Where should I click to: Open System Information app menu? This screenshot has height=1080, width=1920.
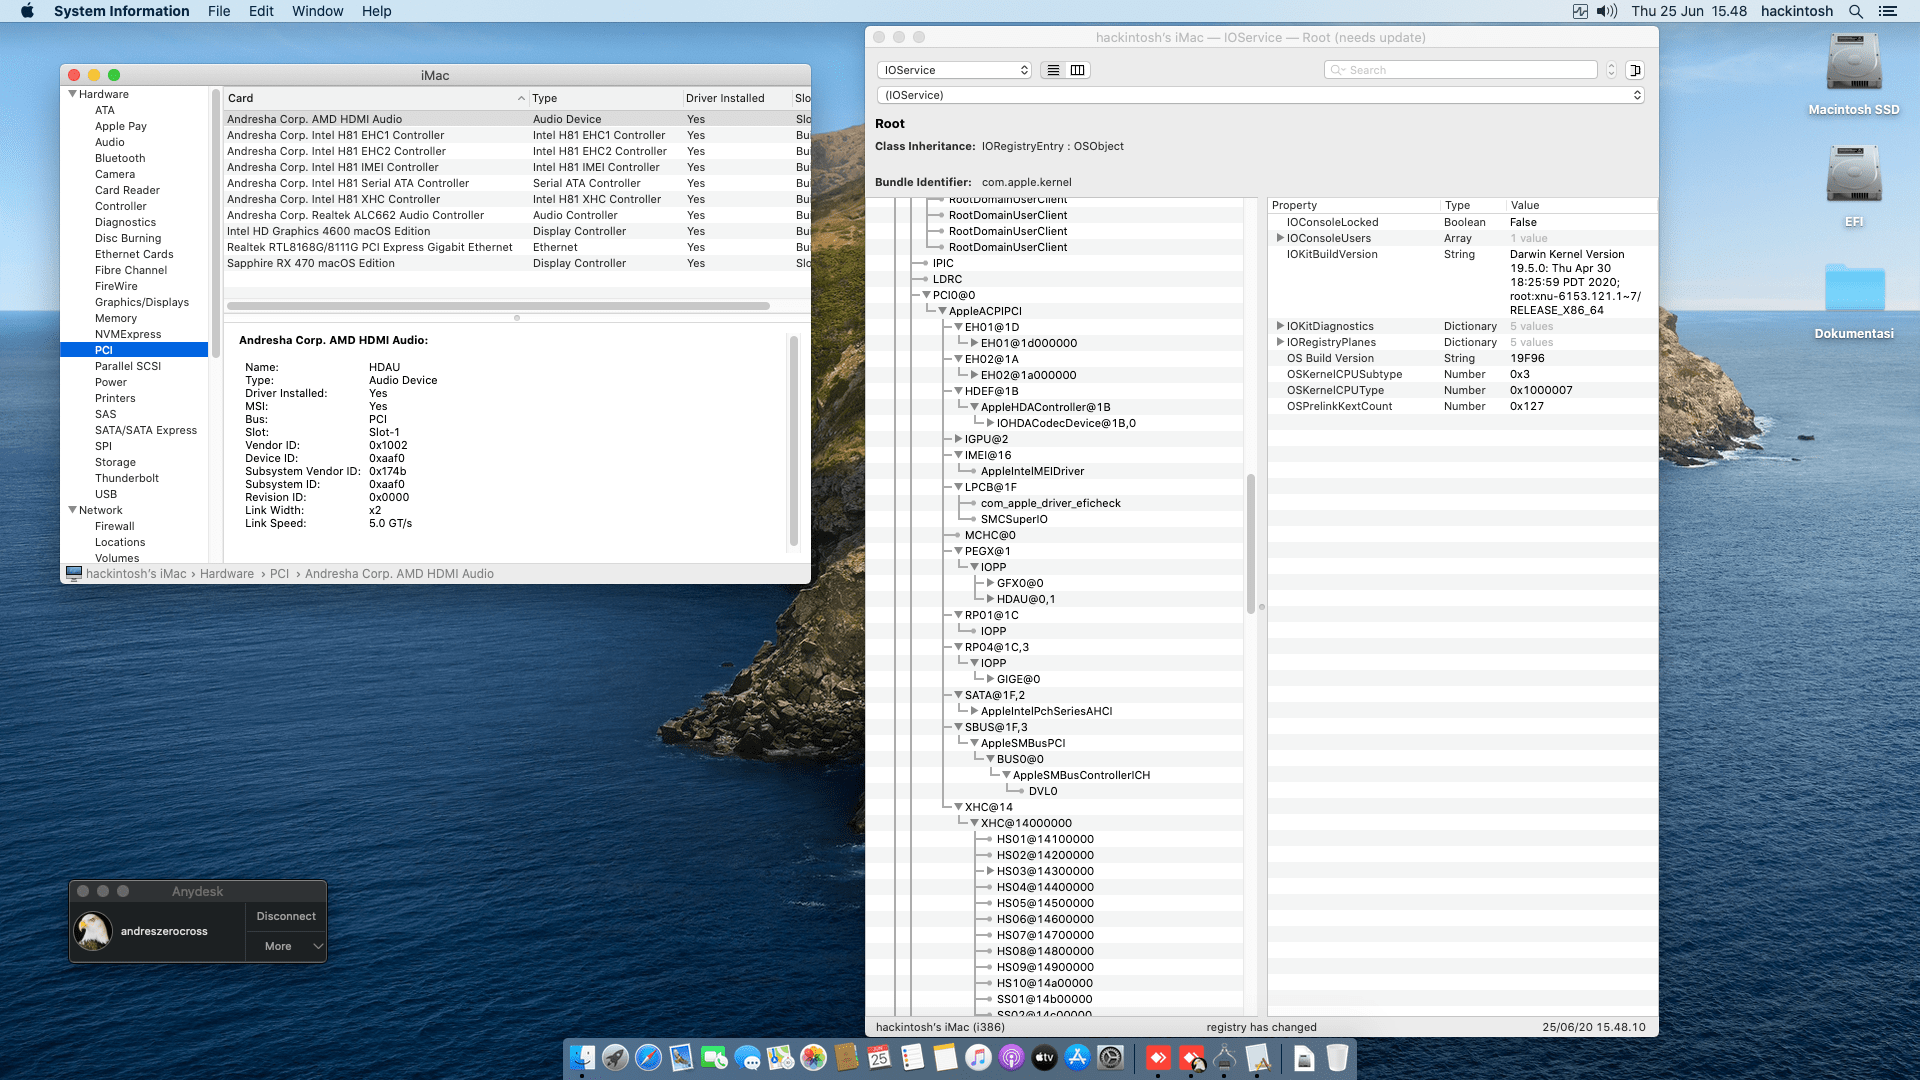[122, 11]
